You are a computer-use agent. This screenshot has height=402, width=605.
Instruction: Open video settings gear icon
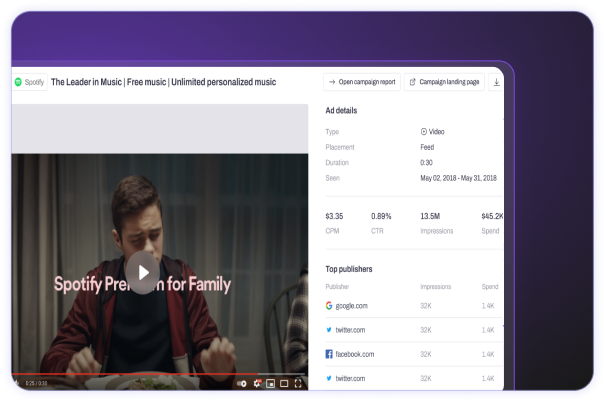pyautogui.click(x=257, y=383)
